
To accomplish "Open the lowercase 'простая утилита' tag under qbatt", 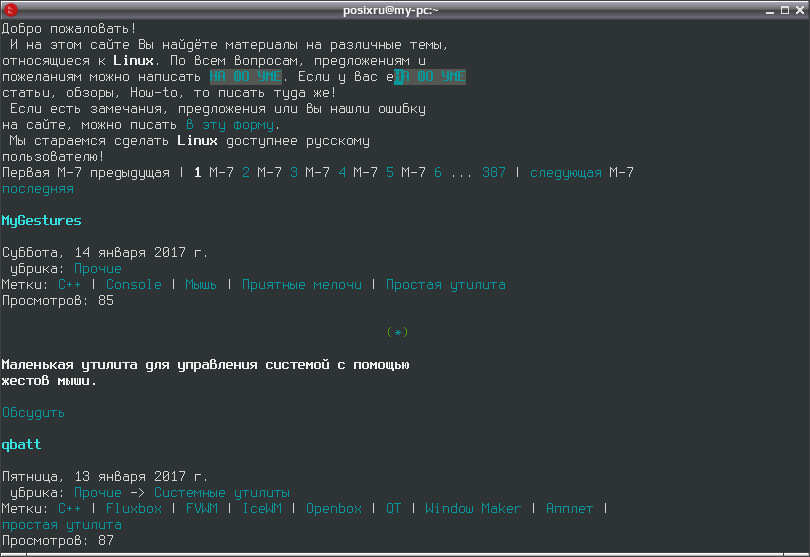I will click(x=61, y=525).
